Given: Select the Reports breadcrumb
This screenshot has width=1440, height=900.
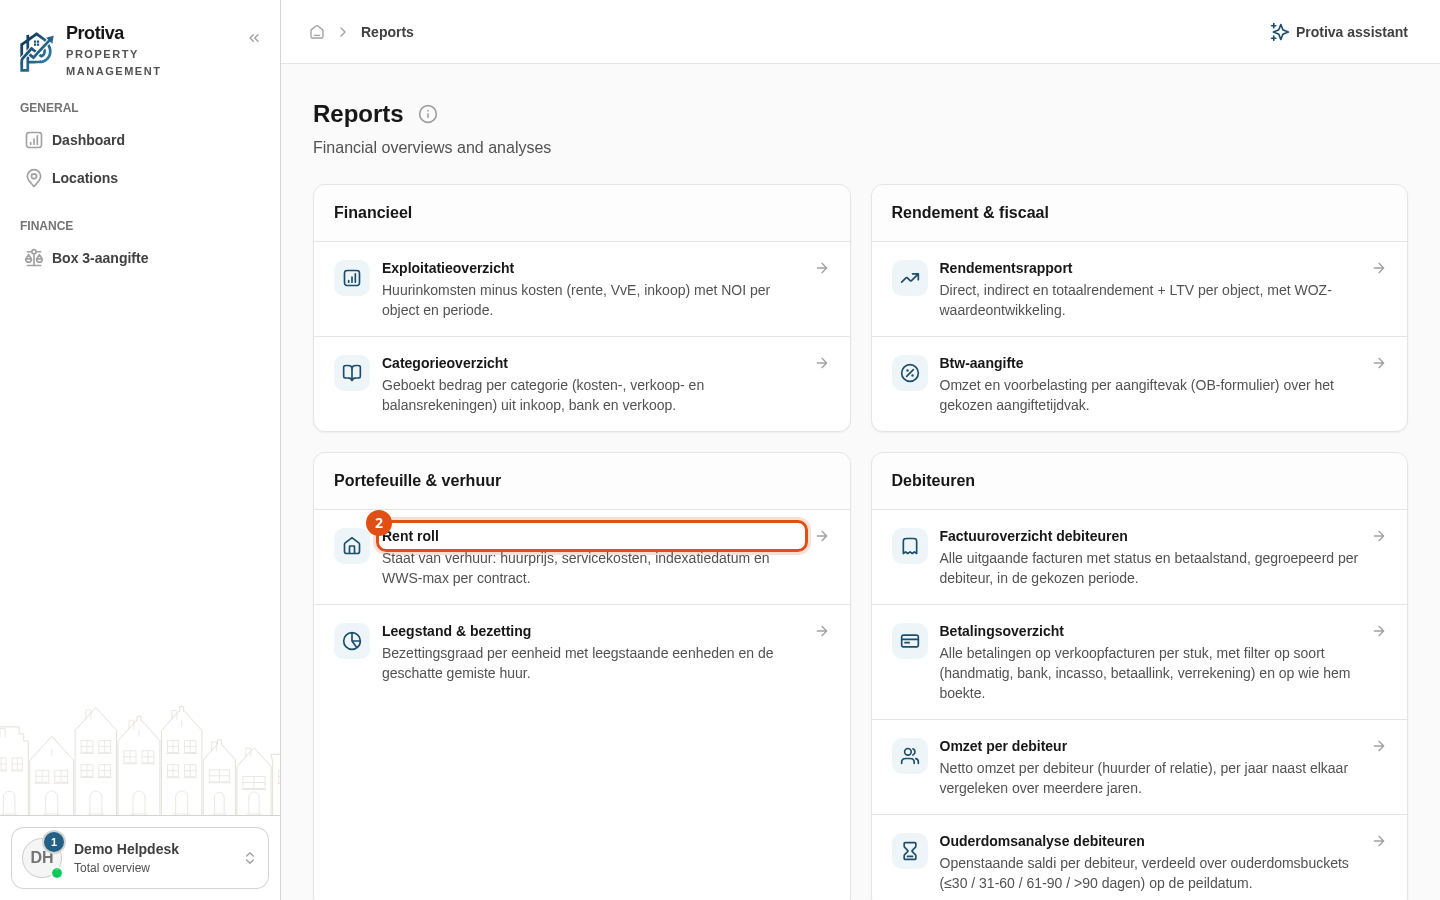Looking at the screenshot, I should coord(387,32).
